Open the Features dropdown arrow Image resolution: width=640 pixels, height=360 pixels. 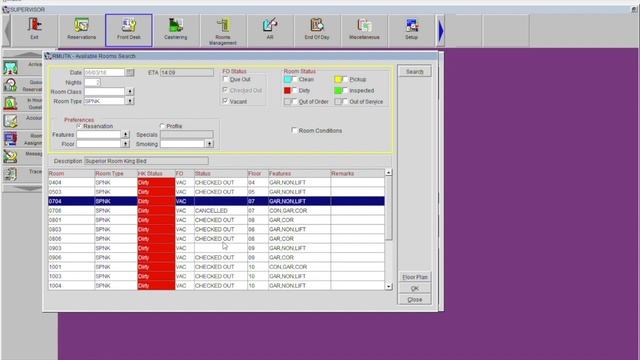pyautogui.click(x=126, y=134)
